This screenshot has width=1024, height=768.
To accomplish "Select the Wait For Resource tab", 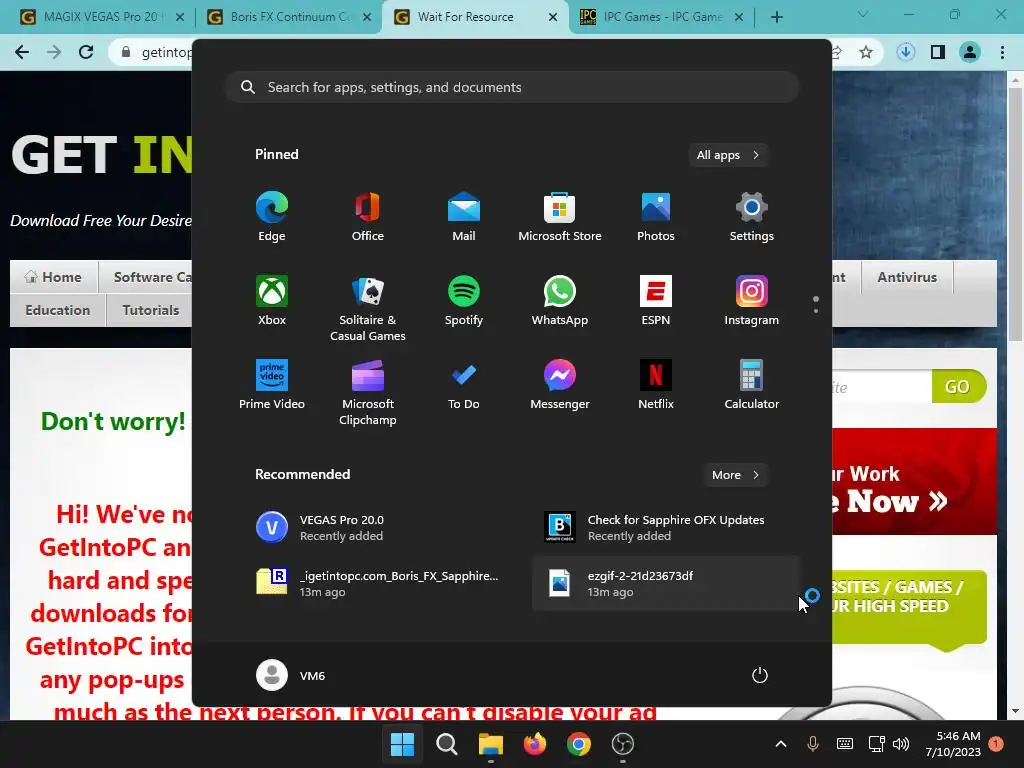I will tap(475, 17).
